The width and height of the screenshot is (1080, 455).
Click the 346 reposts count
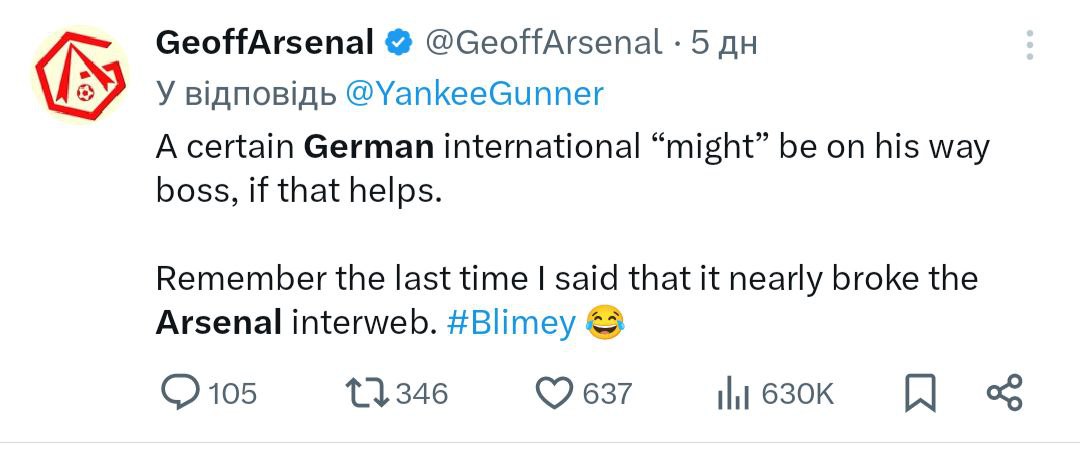click(422, 394)
